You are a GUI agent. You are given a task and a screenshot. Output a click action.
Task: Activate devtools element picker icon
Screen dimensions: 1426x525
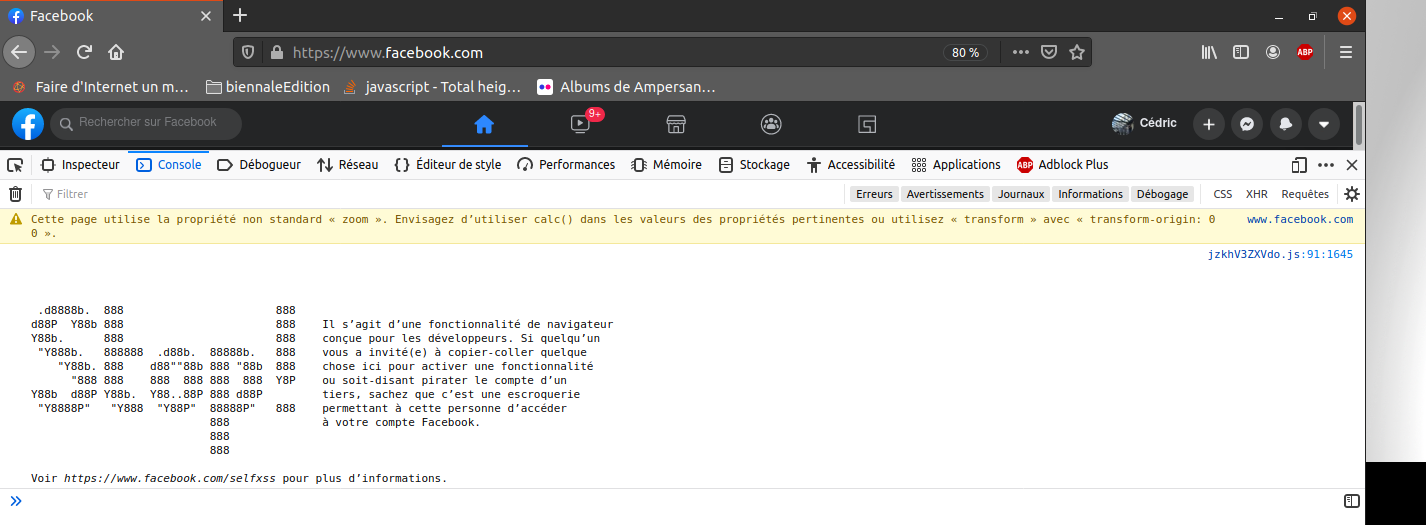(14, 165)
